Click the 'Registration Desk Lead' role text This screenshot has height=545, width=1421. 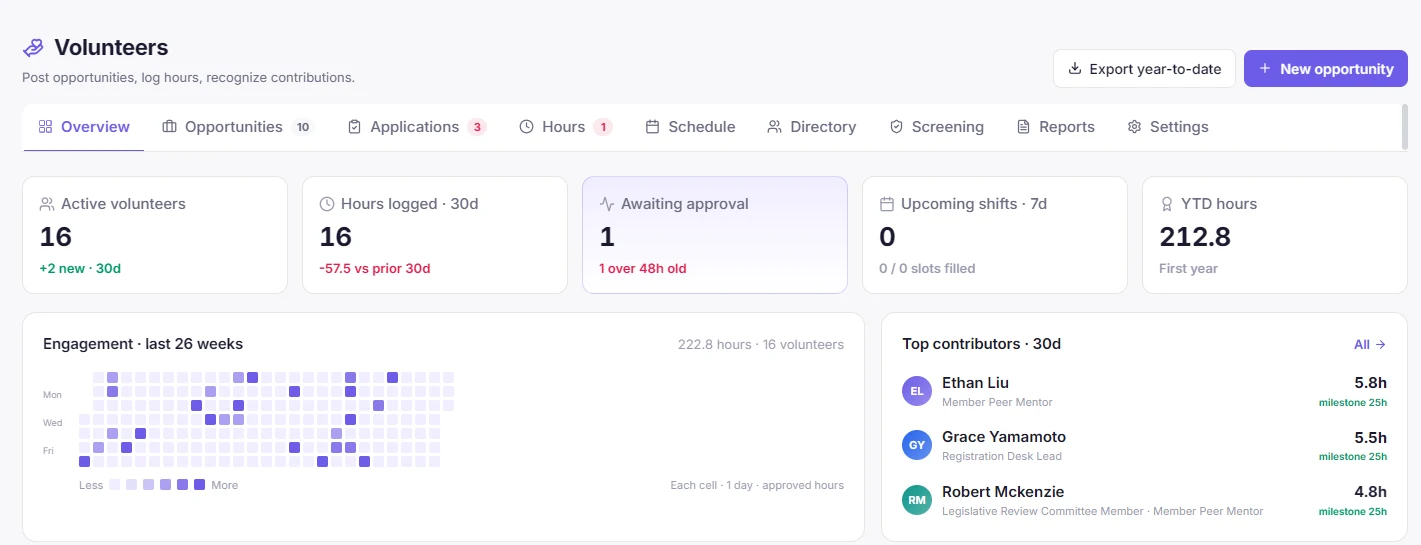[1002, 456]
